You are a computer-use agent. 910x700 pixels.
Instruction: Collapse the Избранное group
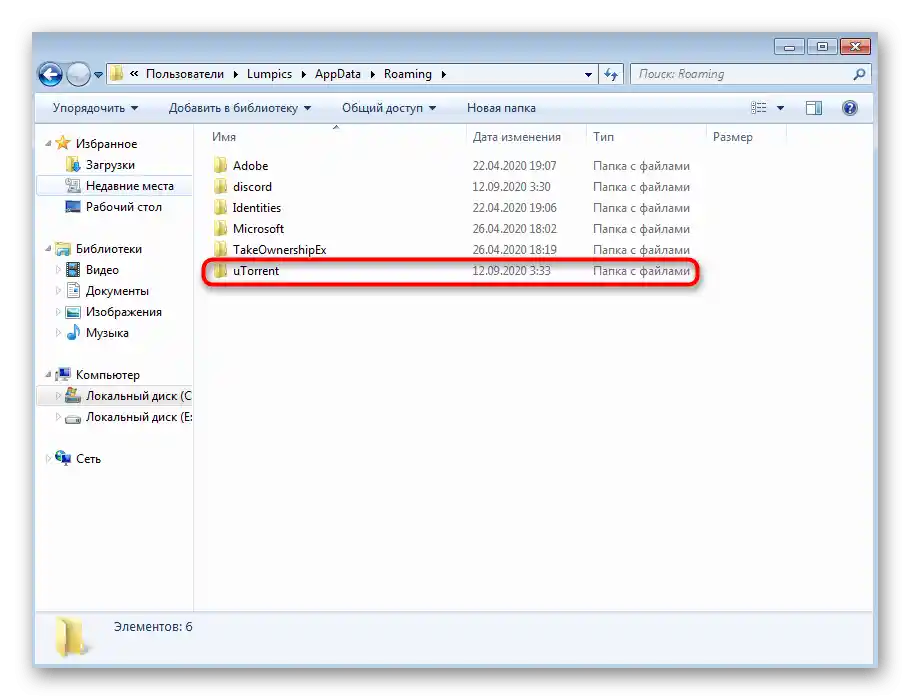tap(48, 143)
